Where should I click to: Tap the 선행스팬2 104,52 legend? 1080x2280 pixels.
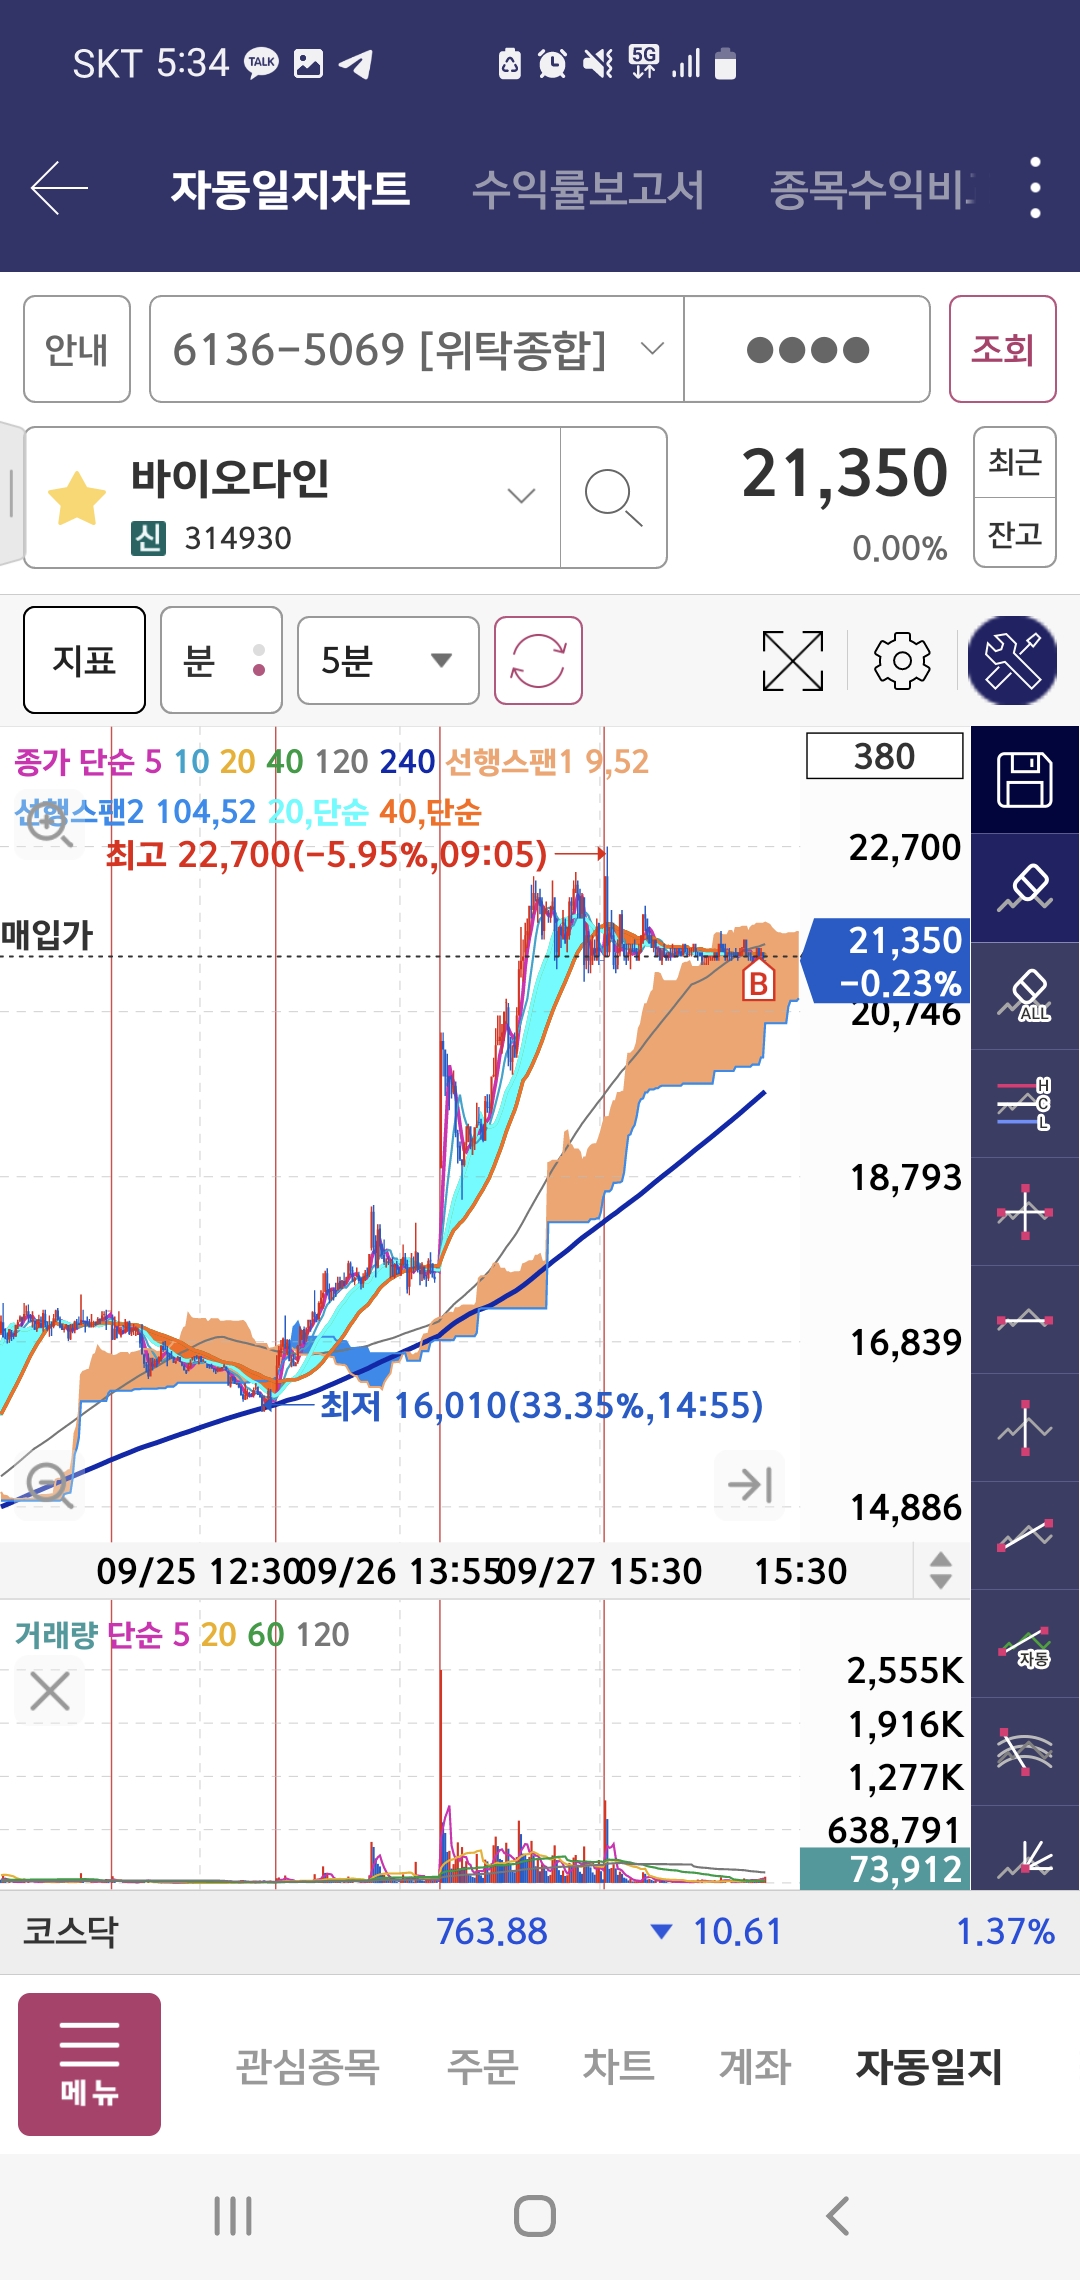(x=135, y=811)
